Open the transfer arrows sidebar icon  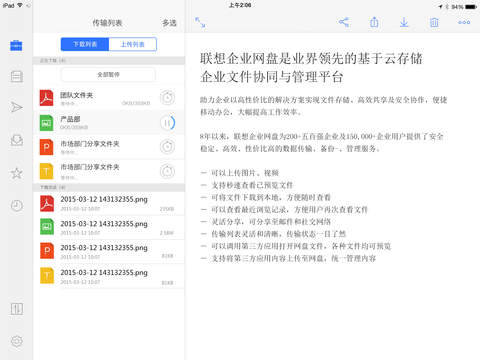click(16, 309)
